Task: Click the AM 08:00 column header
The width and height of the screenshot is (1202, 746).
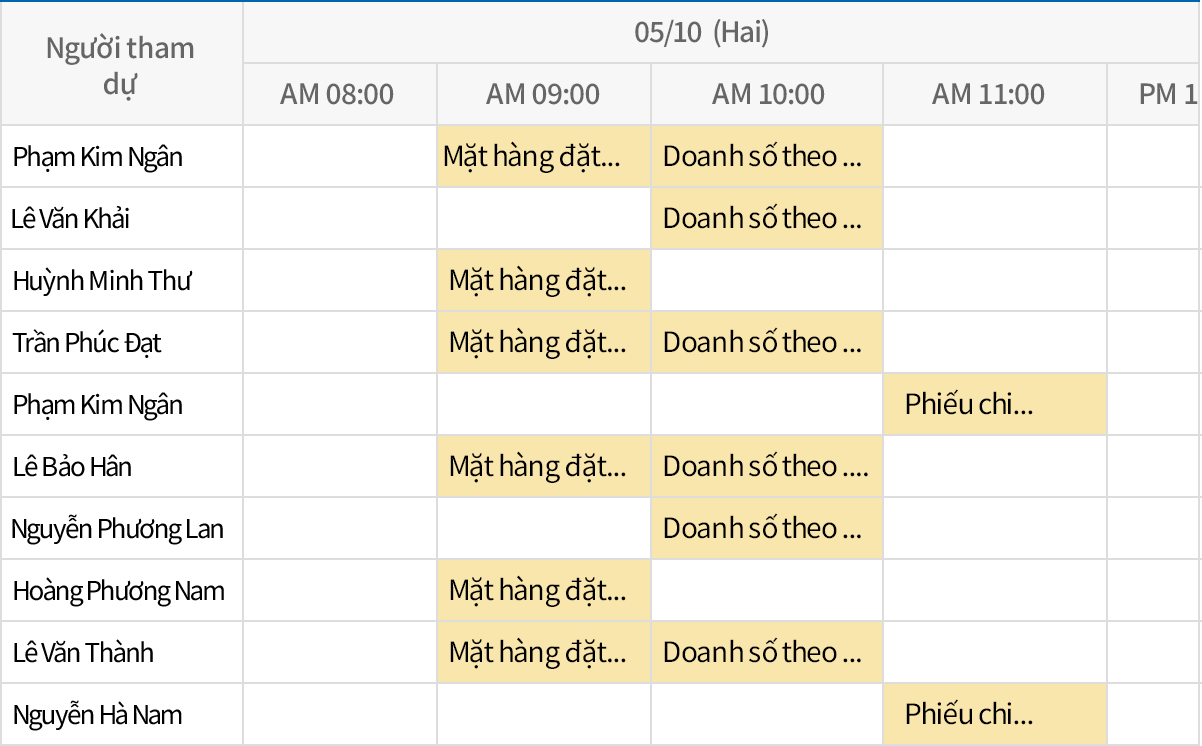Action: 337,95
